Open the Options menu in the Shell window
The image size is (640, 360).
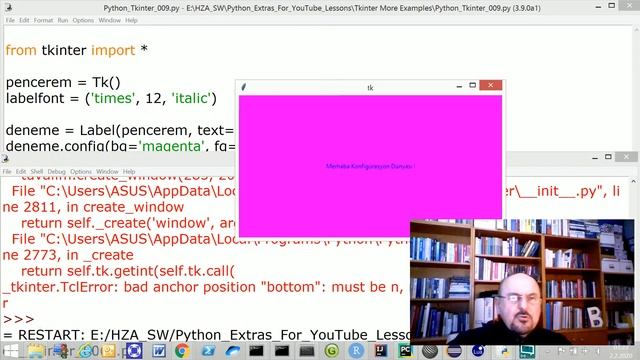coord(81,171)
